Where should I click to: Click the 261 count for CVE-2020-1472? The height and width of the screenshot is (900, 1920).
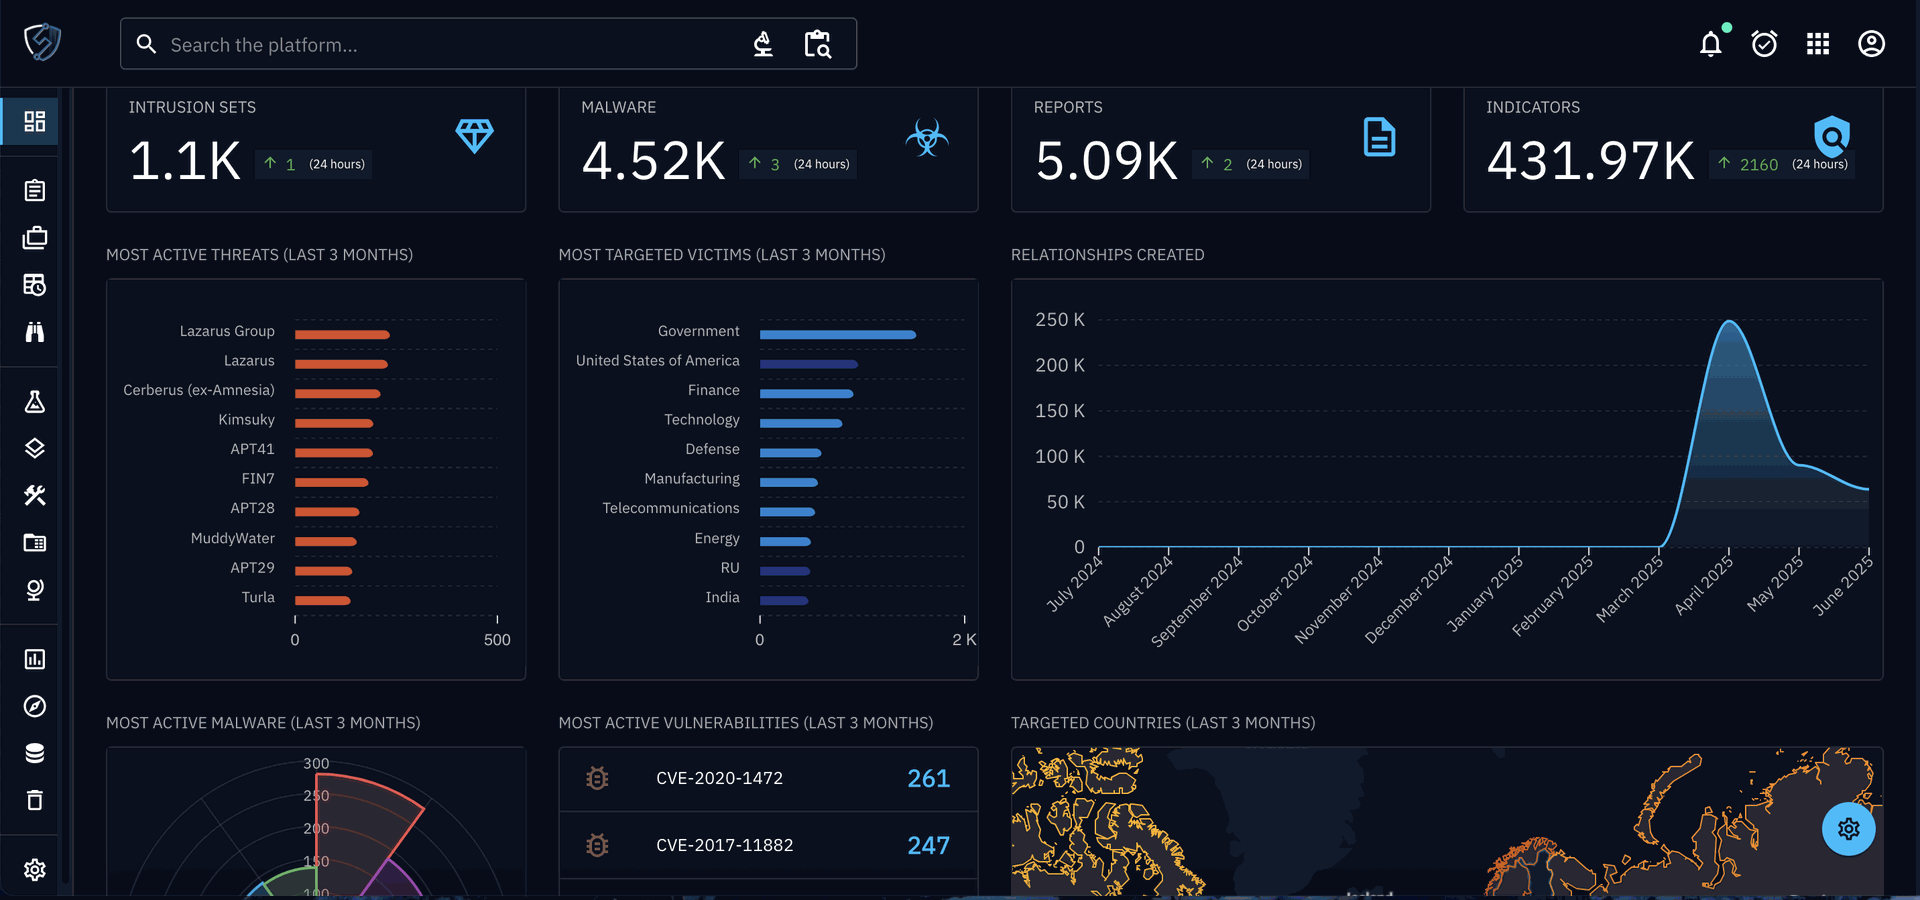tap(928, 779)
